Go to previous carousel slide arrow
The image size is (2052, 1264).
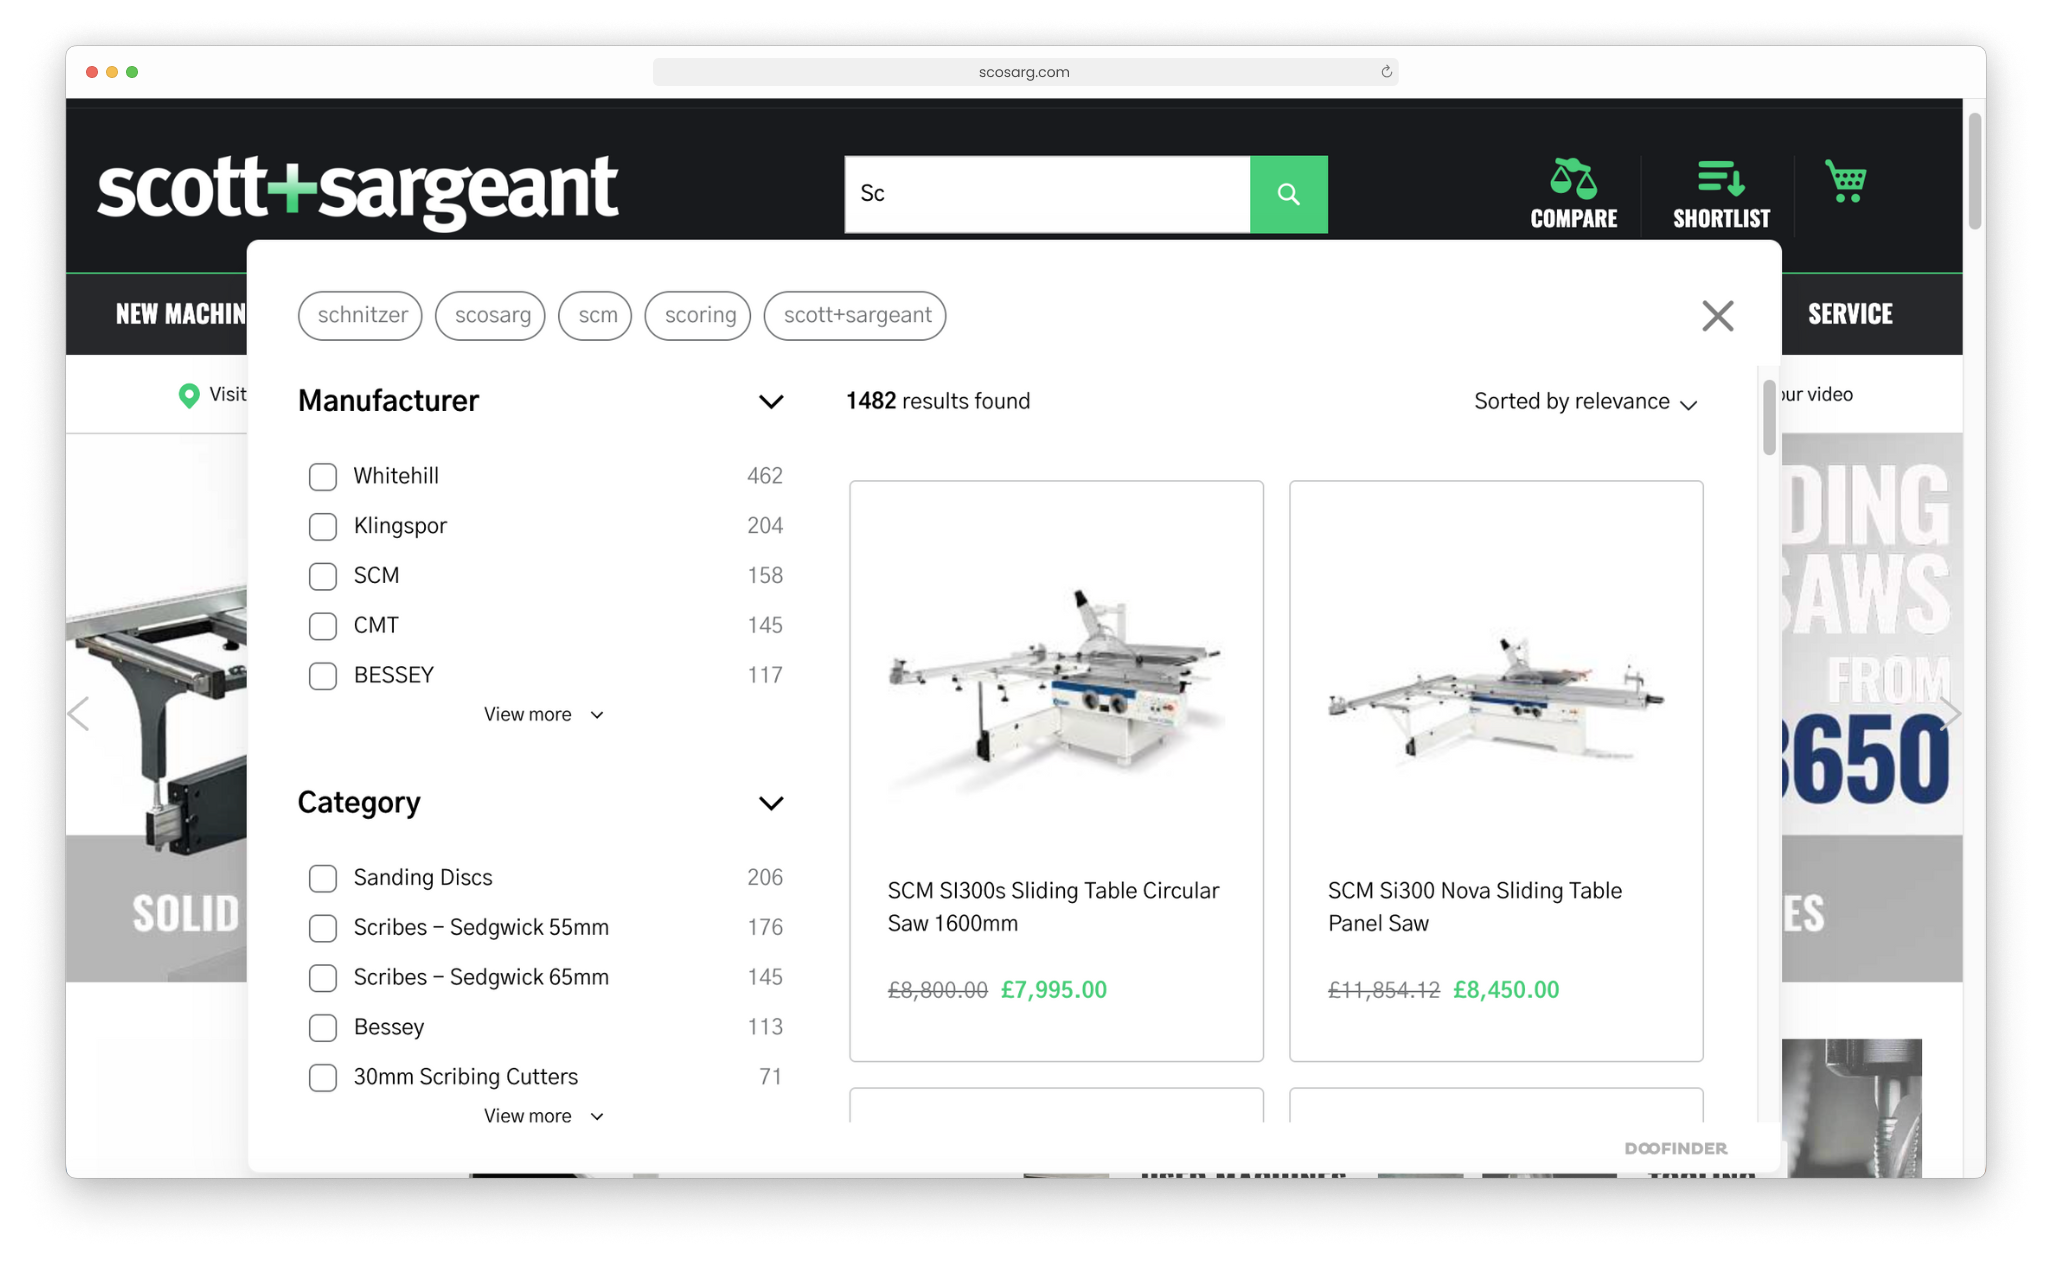tap(80, 713)
